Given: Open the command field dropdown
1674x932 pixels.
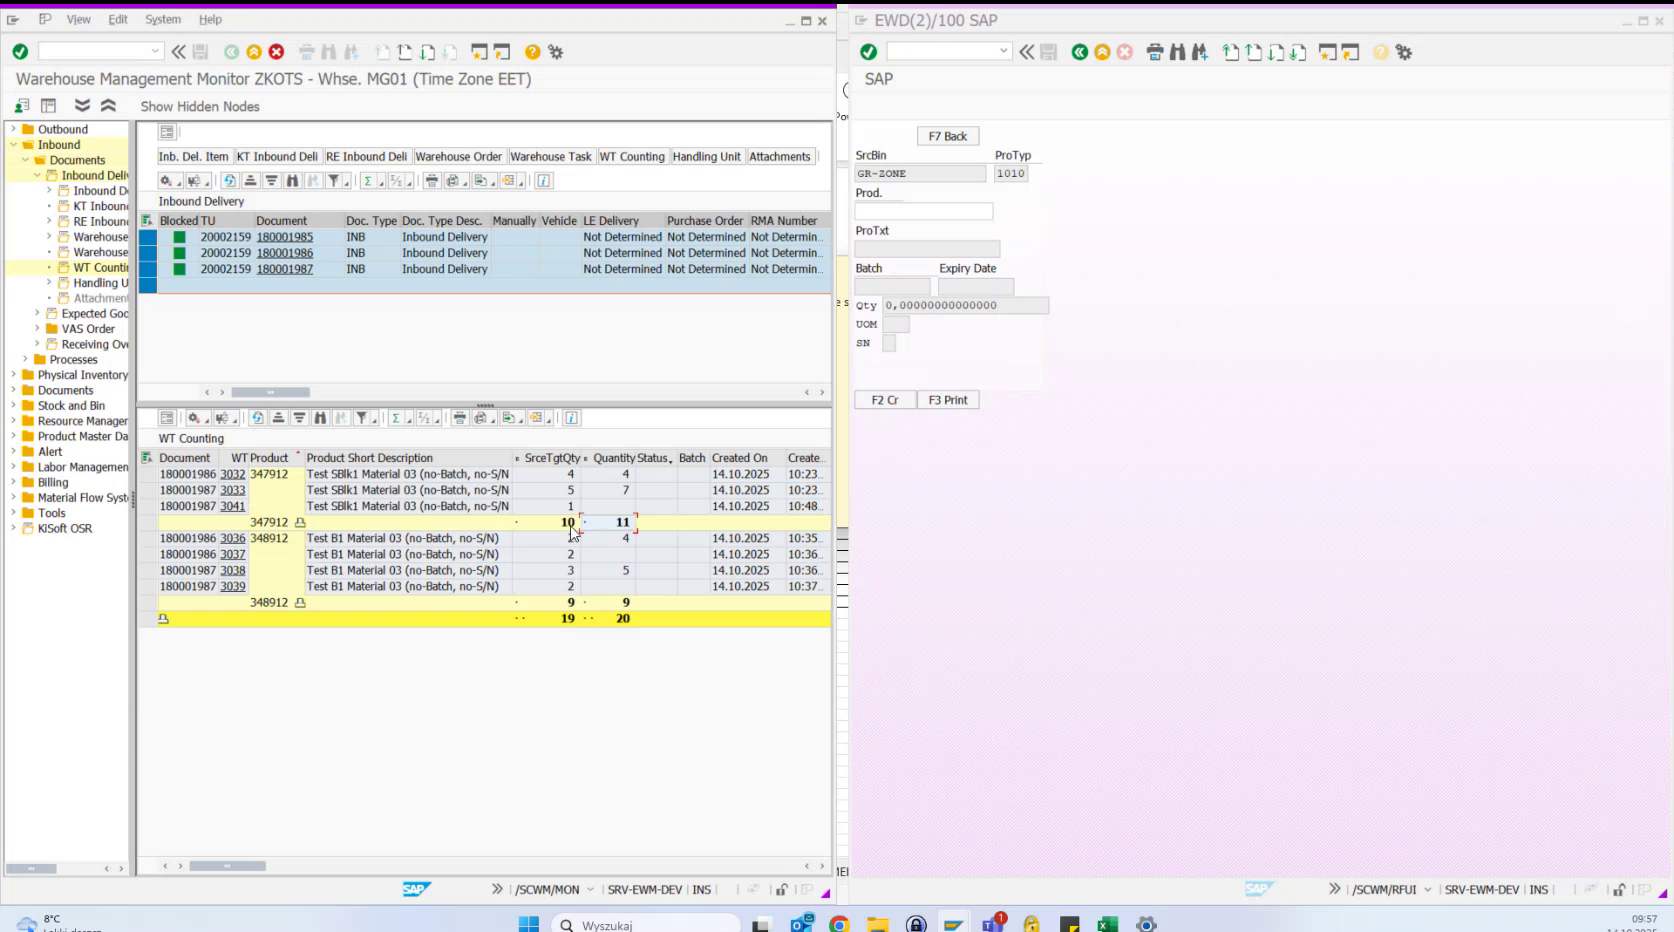Looking at the screenshot, I should (x=155, y=50).
